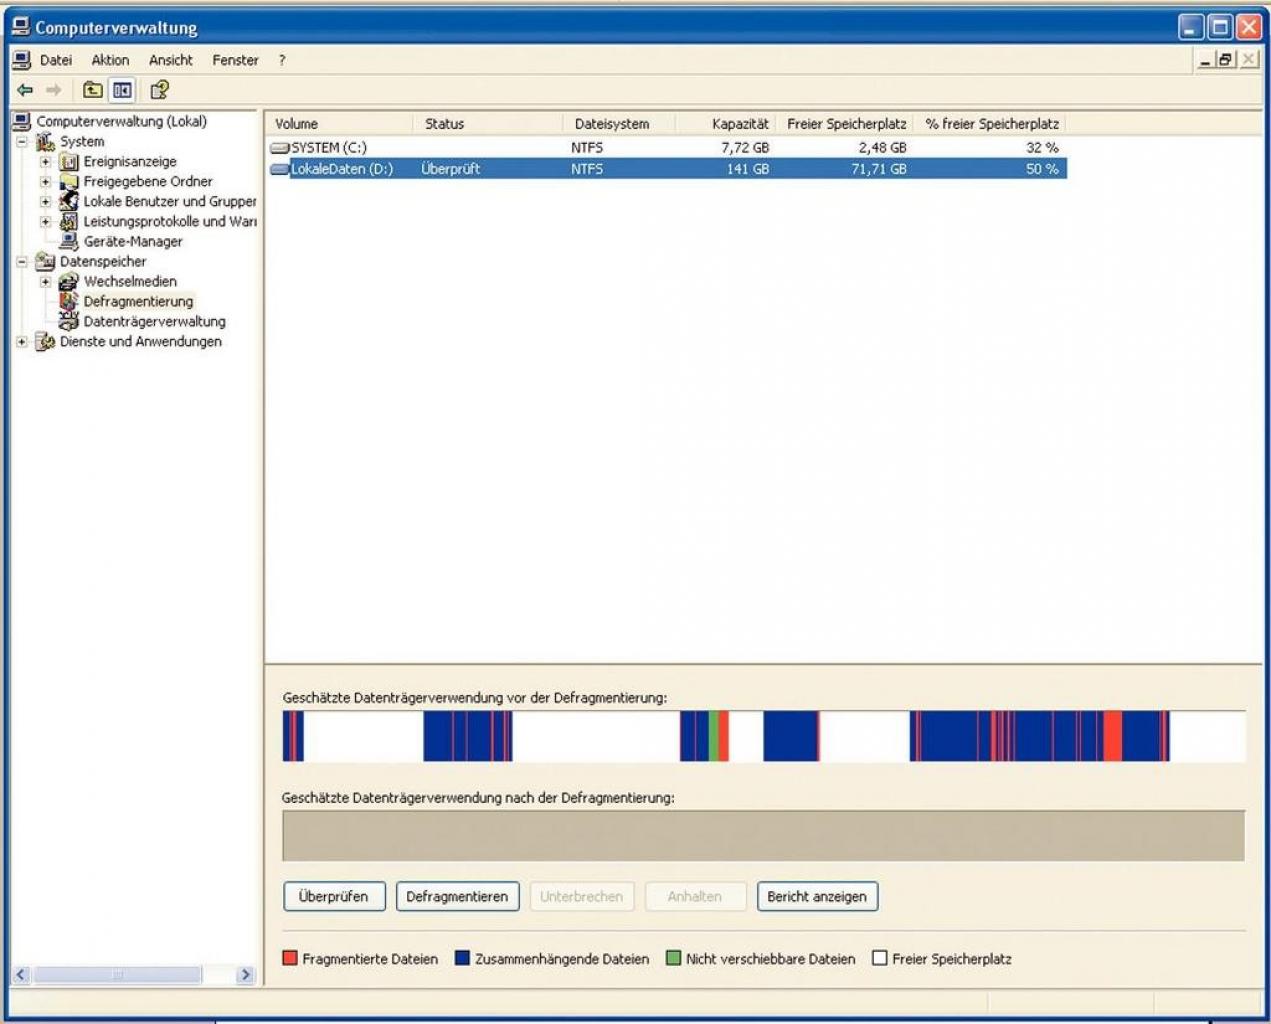The image size is (1271, 1024).
Task: Restore the inner MDI child window
Action: [x=1226, y=60]
